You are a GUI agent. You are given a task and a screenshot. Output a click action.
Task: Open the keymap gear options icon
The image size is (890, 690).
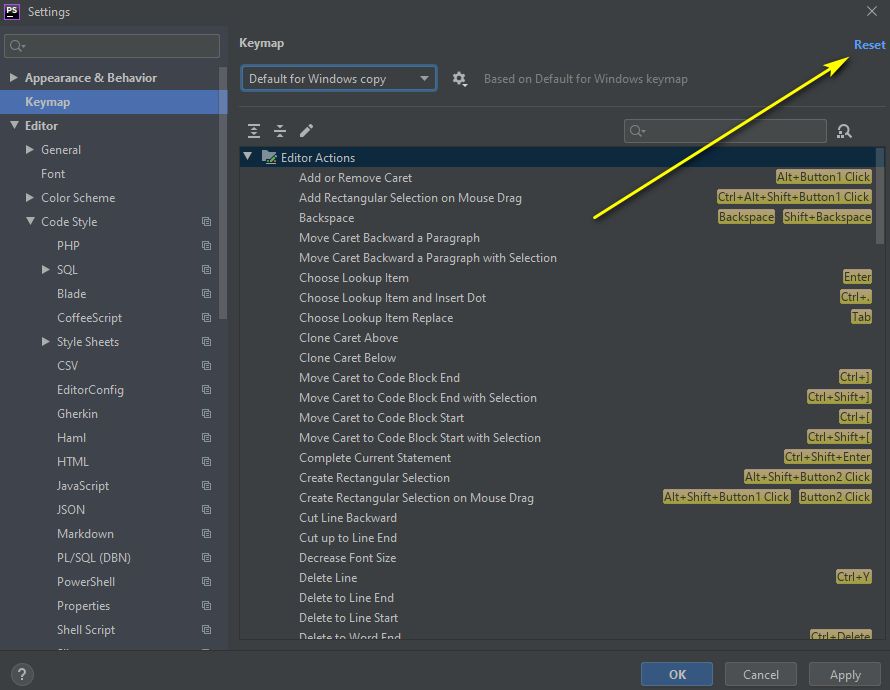coord(459,79)
